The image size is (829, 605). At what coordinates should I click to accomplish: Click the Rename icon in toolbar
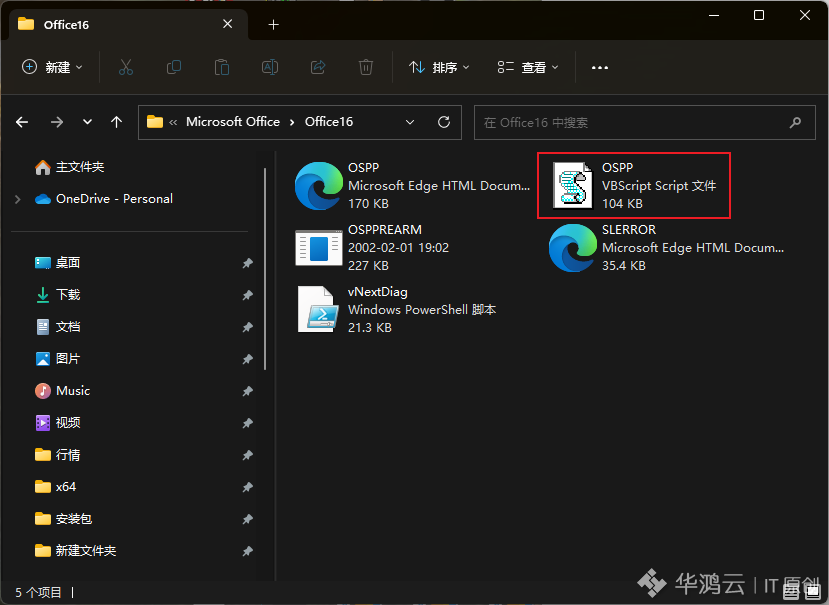(x=270, y=67)
